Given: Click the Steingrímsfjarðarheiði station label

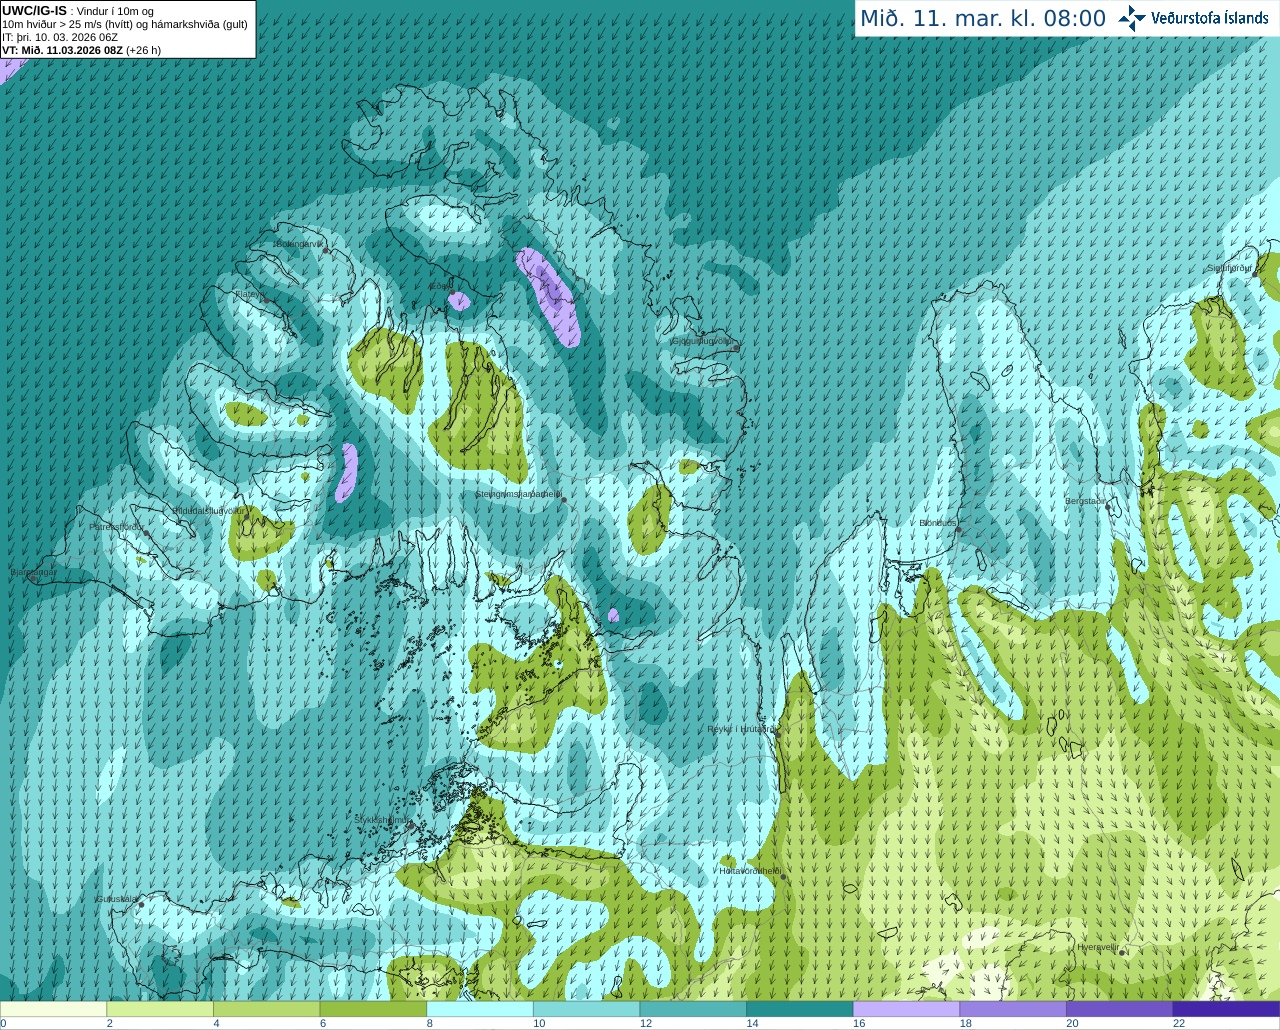Looking at the screenshot, I should 517,494.
